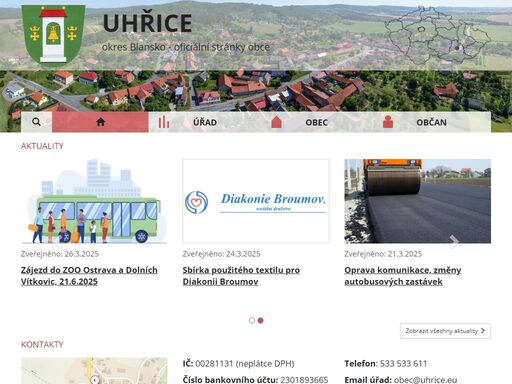
Task: Open Zájezd do ZOO Ostrava article link
Action: coord(89,276)
